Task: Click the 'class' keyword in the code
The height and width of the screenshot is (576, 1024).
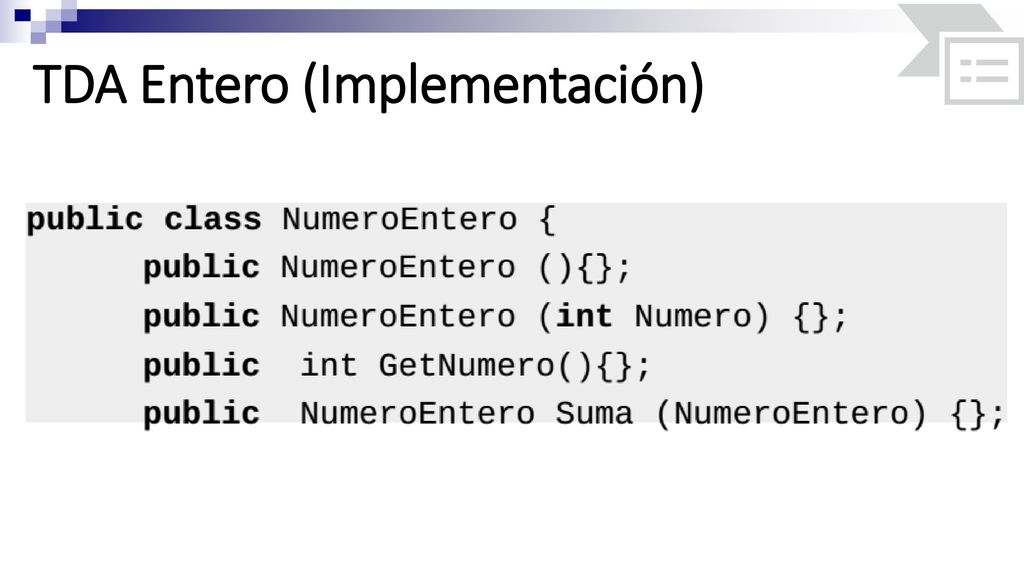Action: coord(212,219)
